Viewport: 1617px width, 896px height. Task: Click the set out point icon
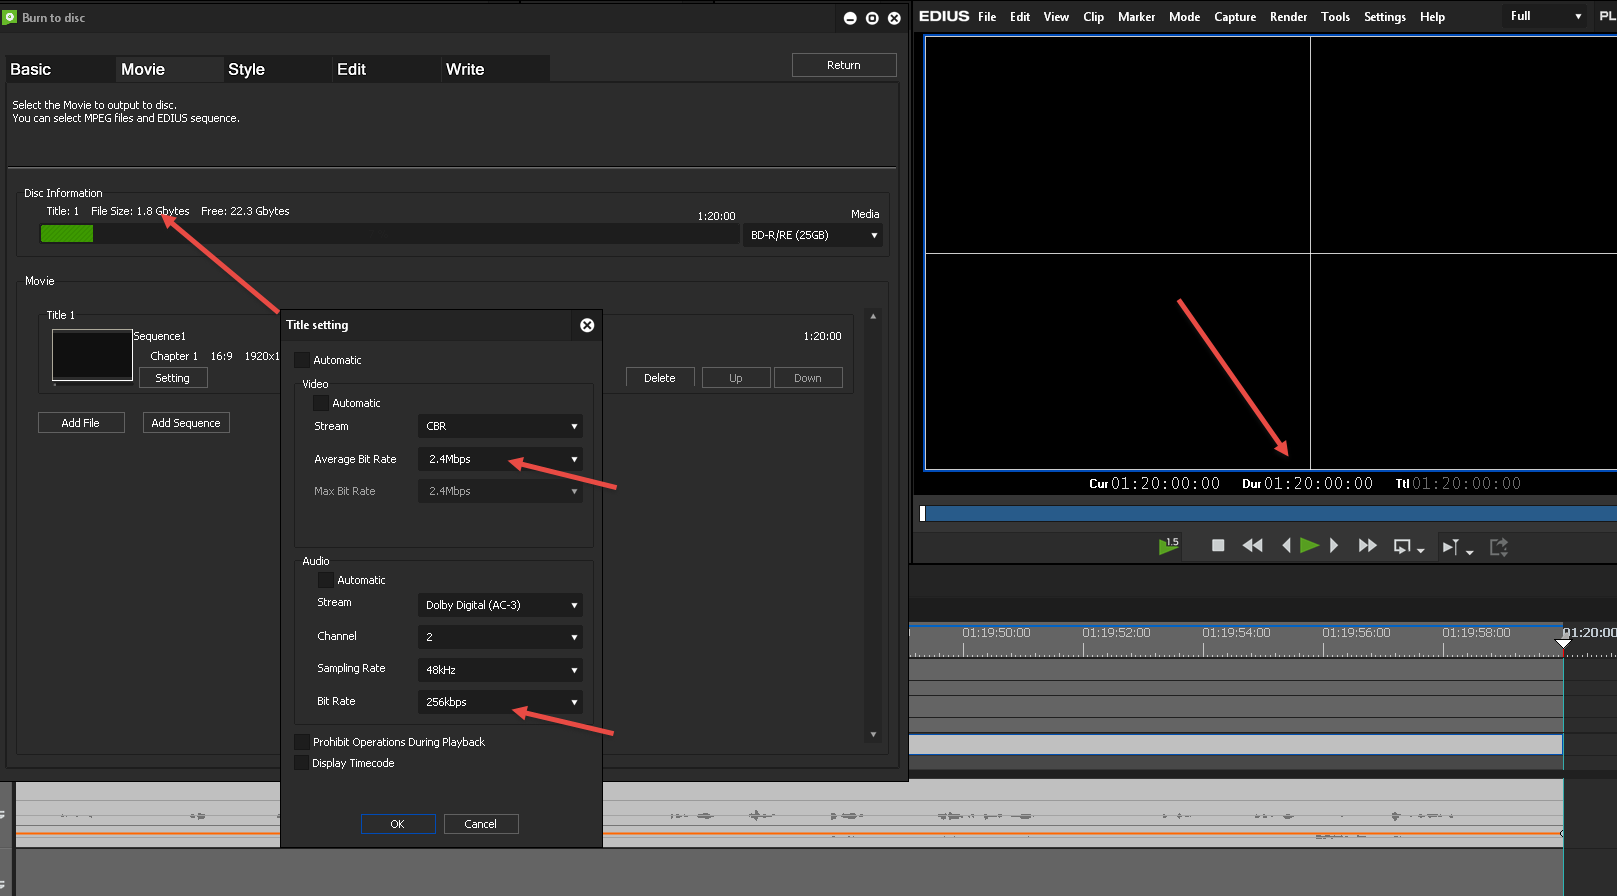click(1450, 546)
